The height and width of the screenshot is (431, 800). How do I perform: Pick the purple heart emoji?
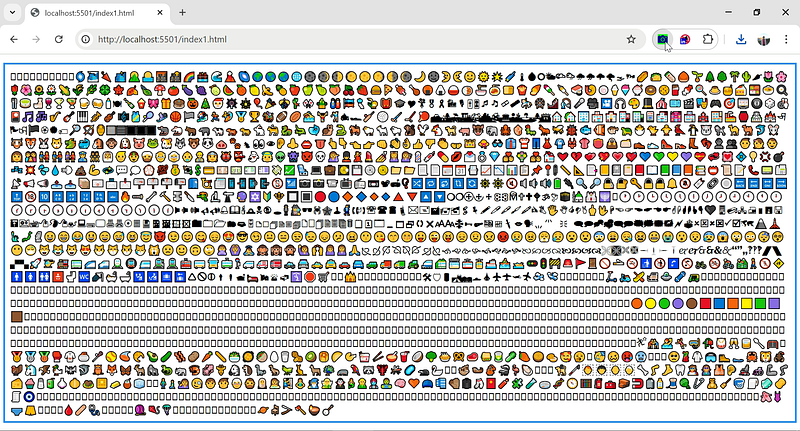686,157
